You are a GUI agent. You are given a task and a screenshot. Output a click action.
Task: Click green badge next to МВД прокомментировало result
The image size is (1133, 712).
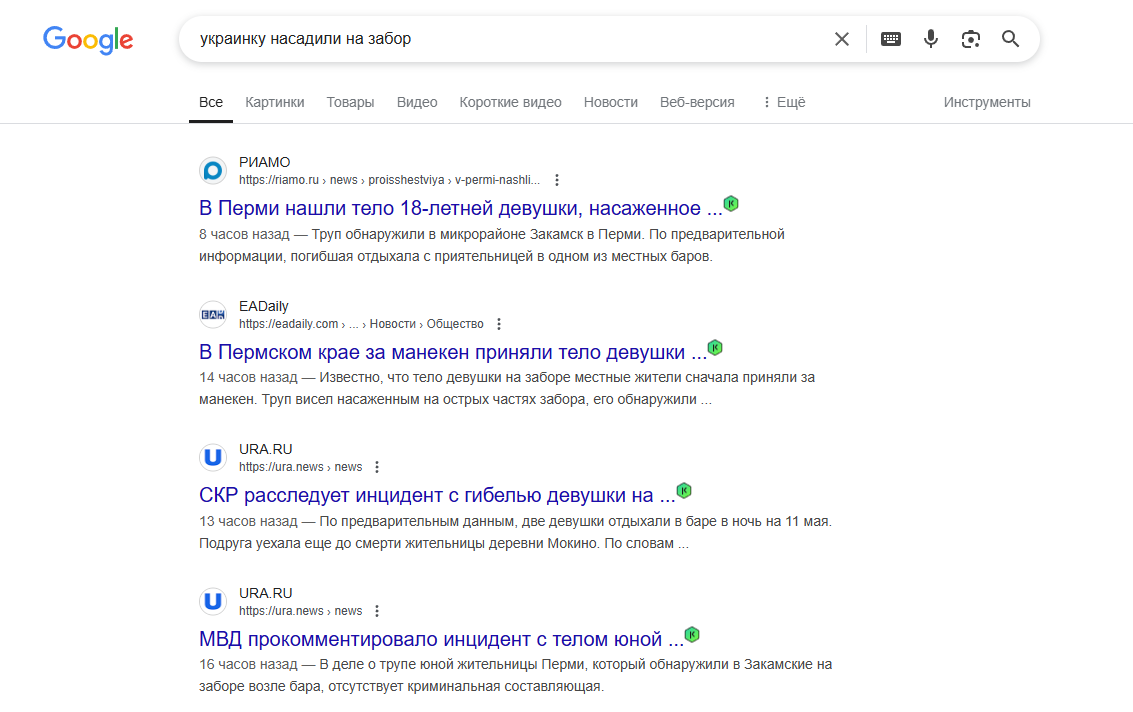coord(692,635)
